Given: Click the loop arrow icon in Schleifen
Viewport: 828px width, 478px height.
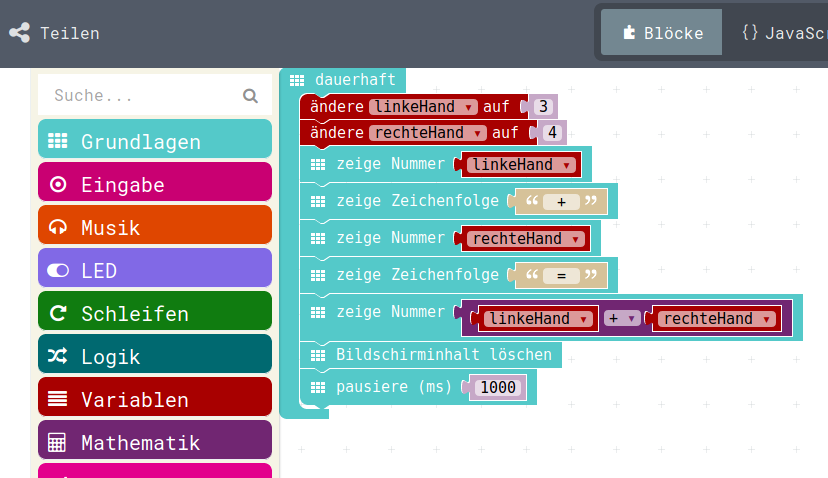Looking at the screenshot, I should 58,313.
